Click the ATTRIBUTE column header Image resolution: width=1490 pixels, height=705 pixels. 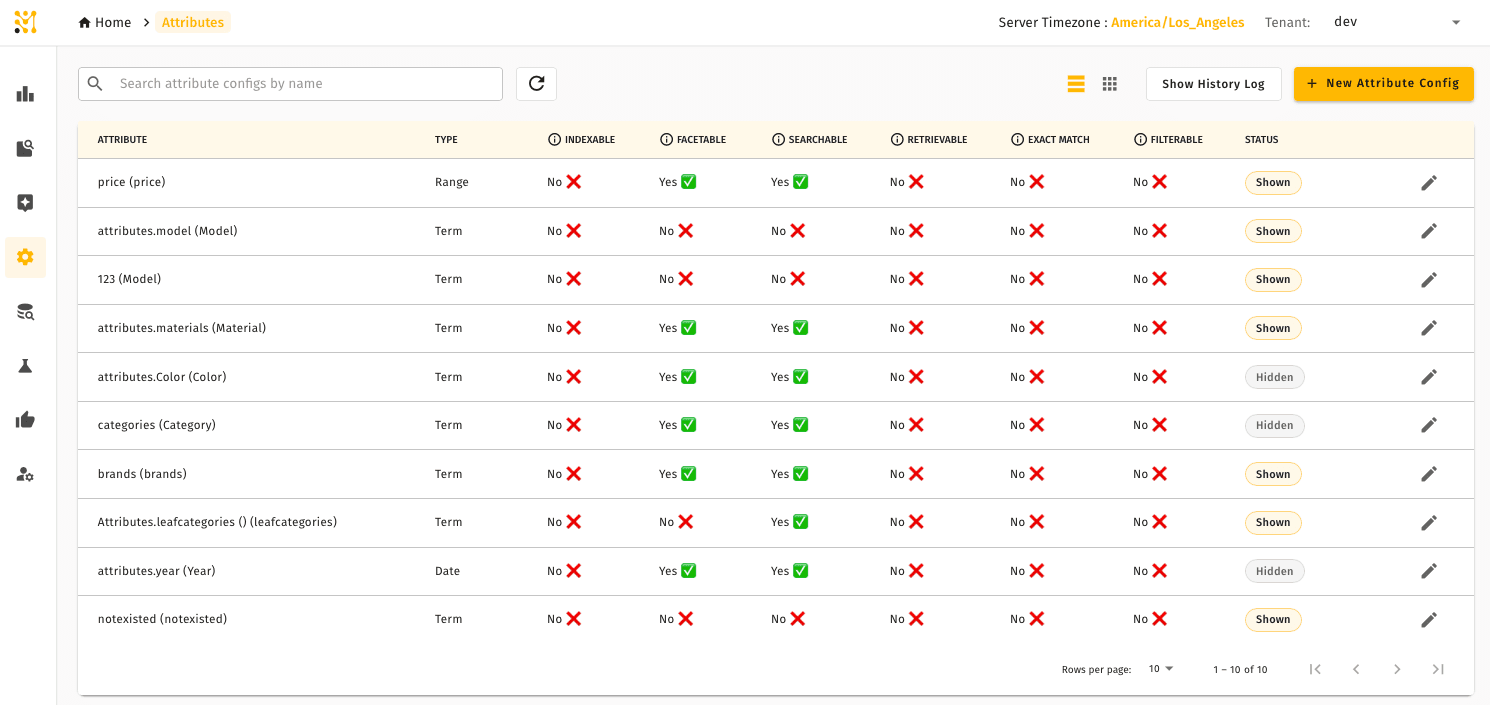[122, 140]
